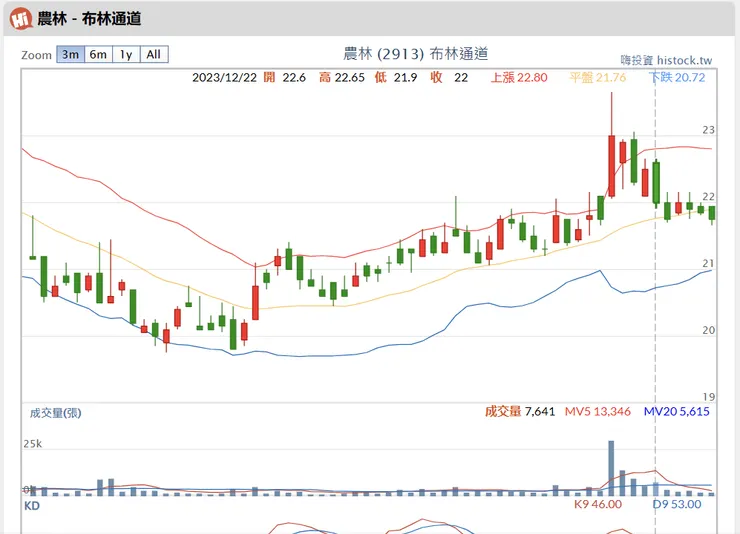This screenshot has width=740, height=534.
Task: Click the D9 53.00 indicator value
Action: 677,504
